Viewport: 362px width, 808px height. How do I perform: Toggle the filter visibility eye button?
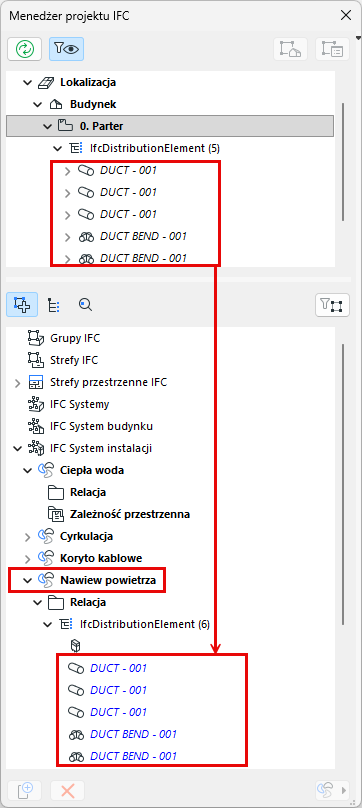click(66, 49)
